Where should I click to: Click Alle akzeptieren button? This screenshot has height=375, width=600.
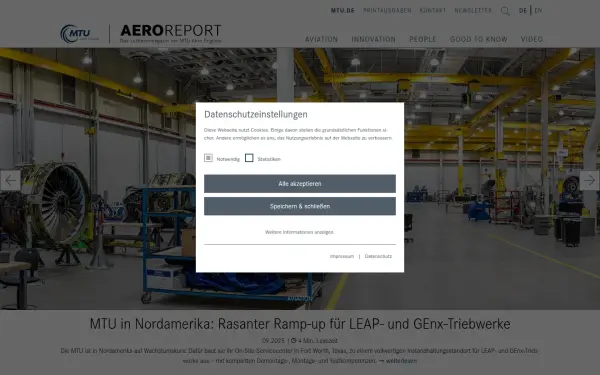300,184
